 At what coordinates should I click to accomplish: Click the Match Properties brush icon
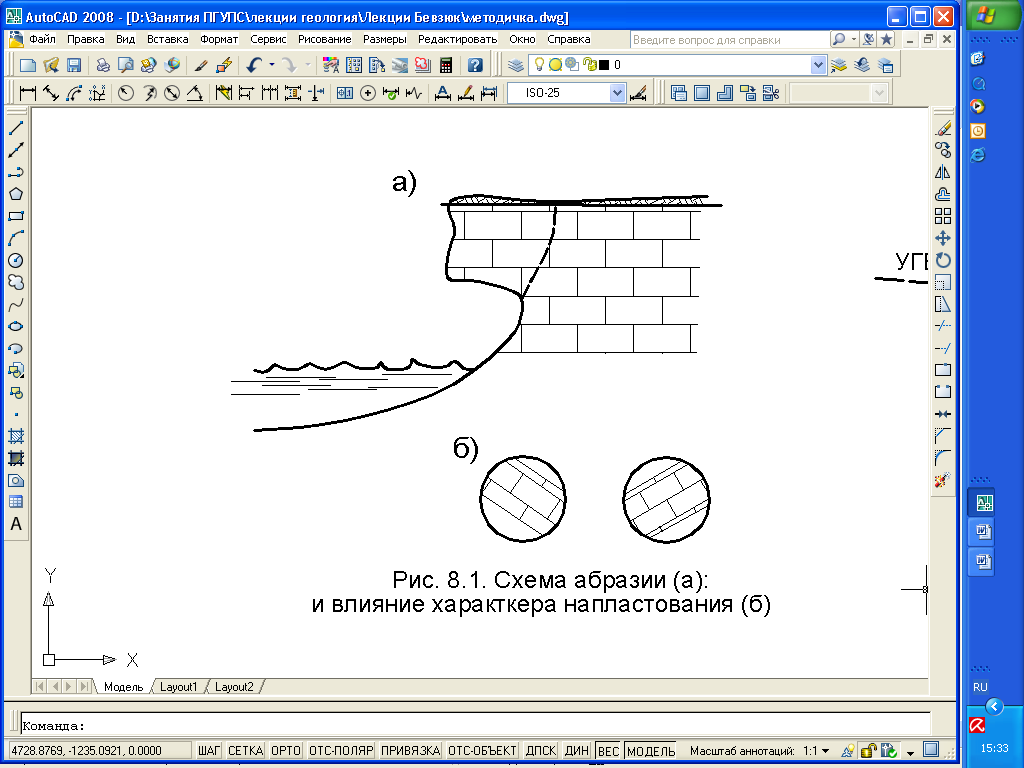click(x=201, y=65)
